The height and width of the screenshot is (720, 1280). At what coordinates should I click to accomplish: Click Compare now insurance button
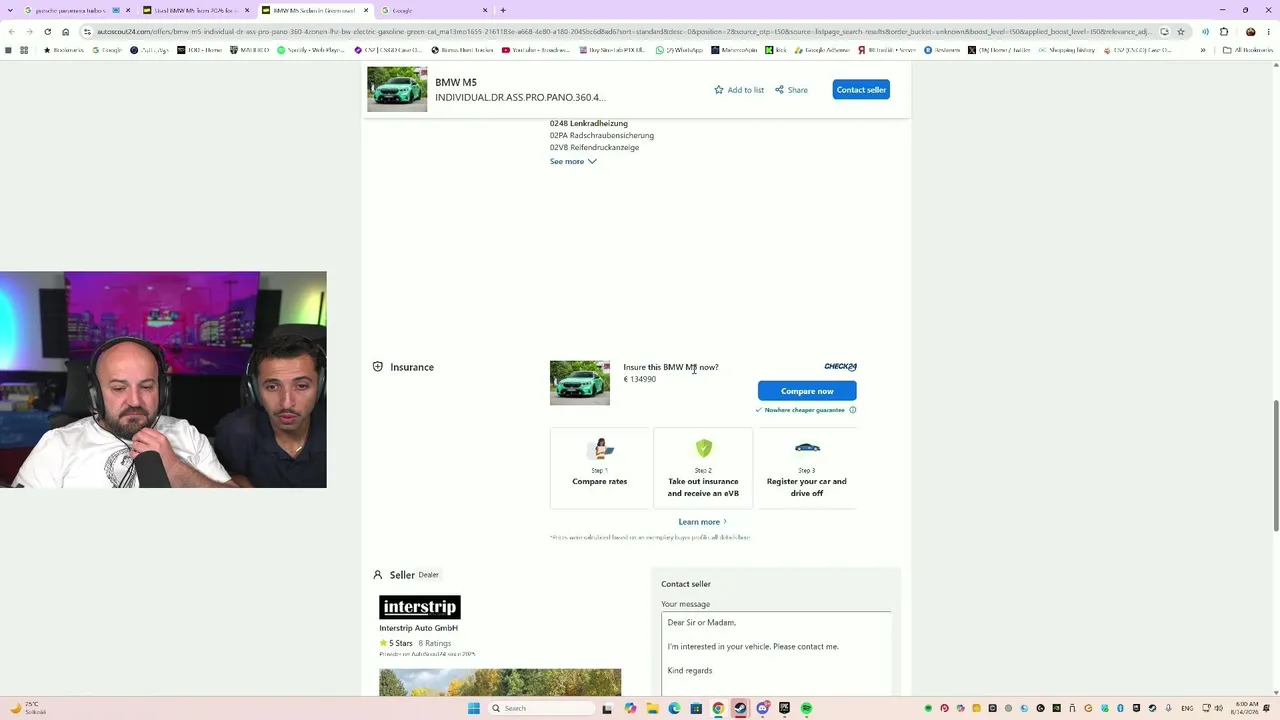[x=807, y=391]
